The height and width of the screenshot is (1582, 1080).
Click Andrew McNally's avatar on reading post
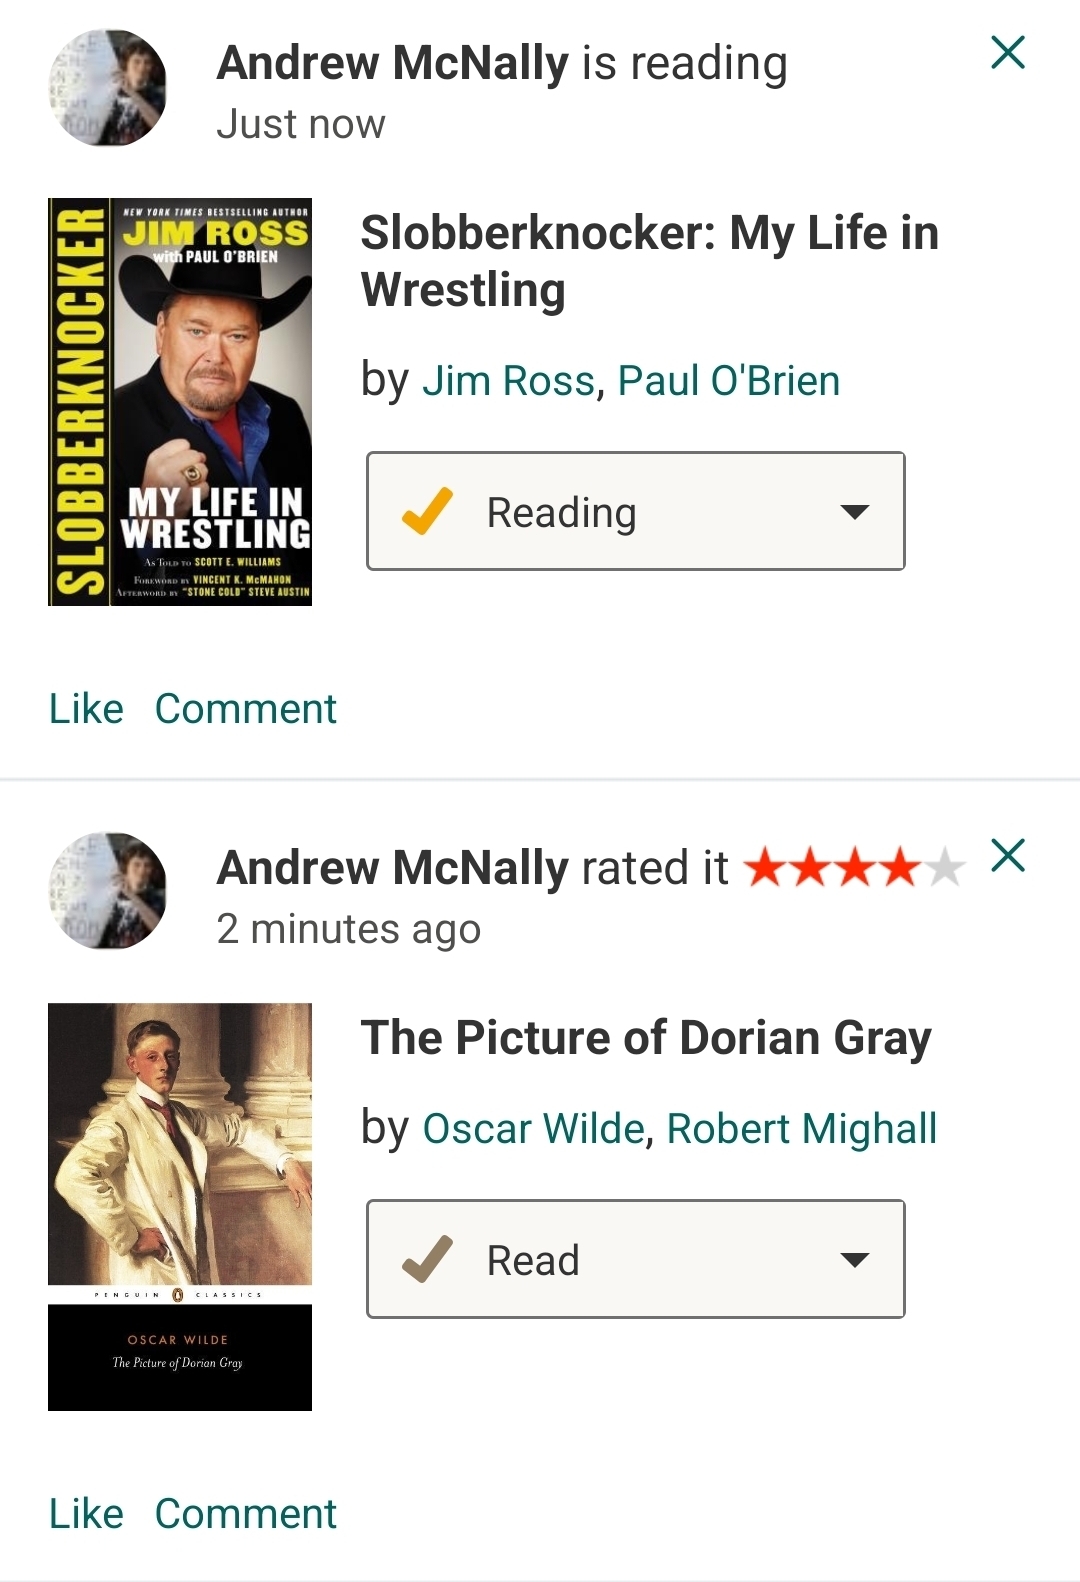[x=108, y=88]
